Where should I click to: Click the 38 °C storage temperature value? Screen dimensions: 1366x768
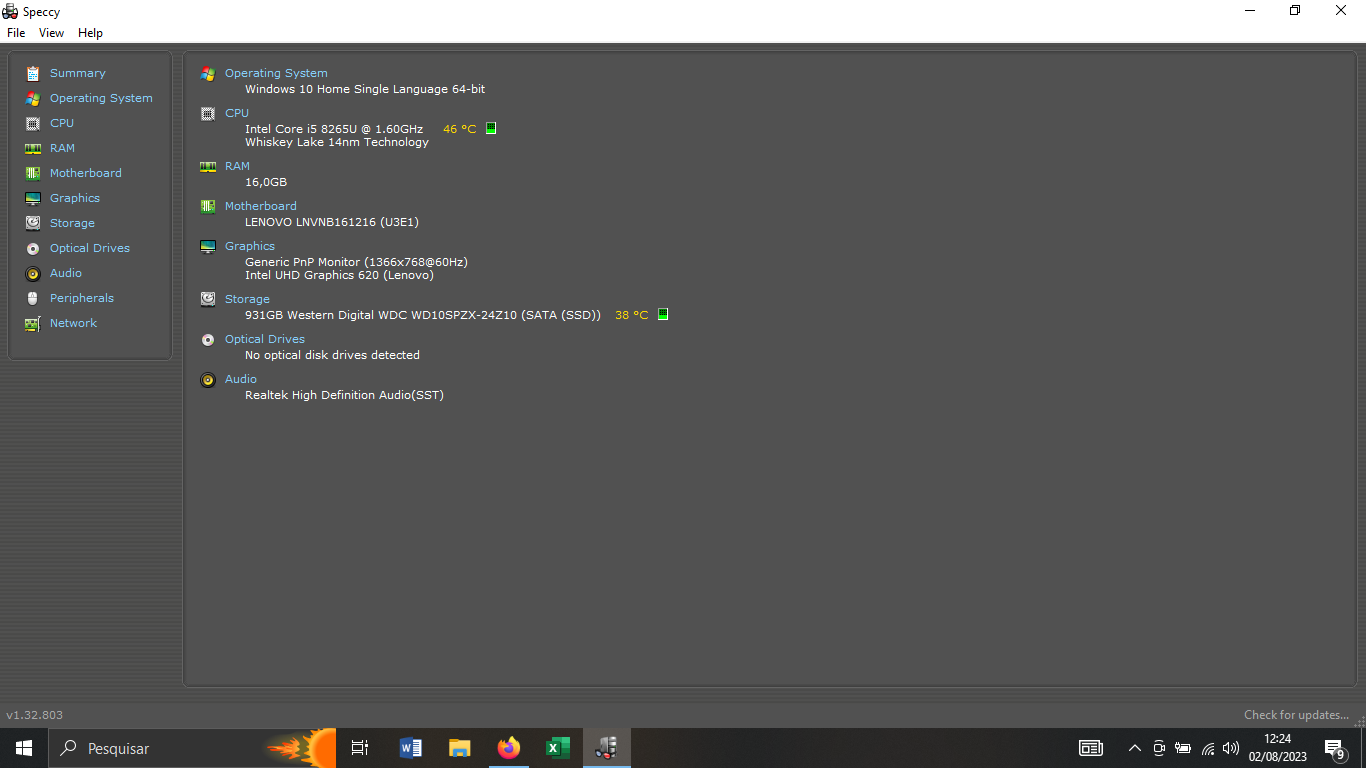point(632,315)
